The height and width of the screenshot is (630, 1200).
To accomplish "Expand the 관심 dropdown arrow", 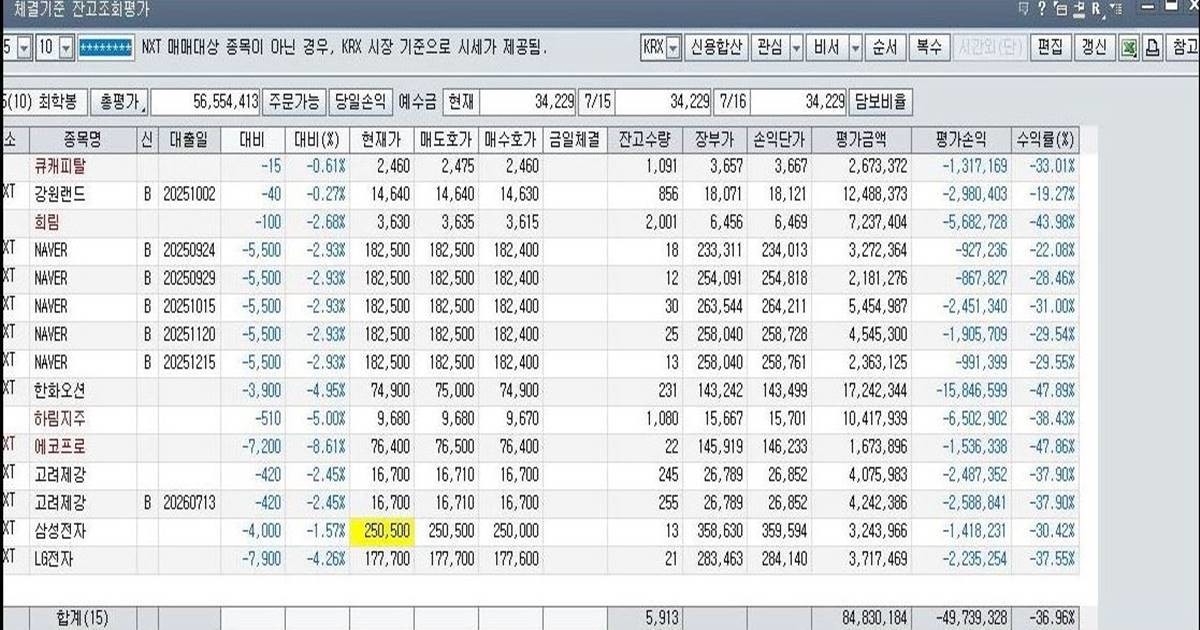I will pyautogui.click(x=796, y=47).
